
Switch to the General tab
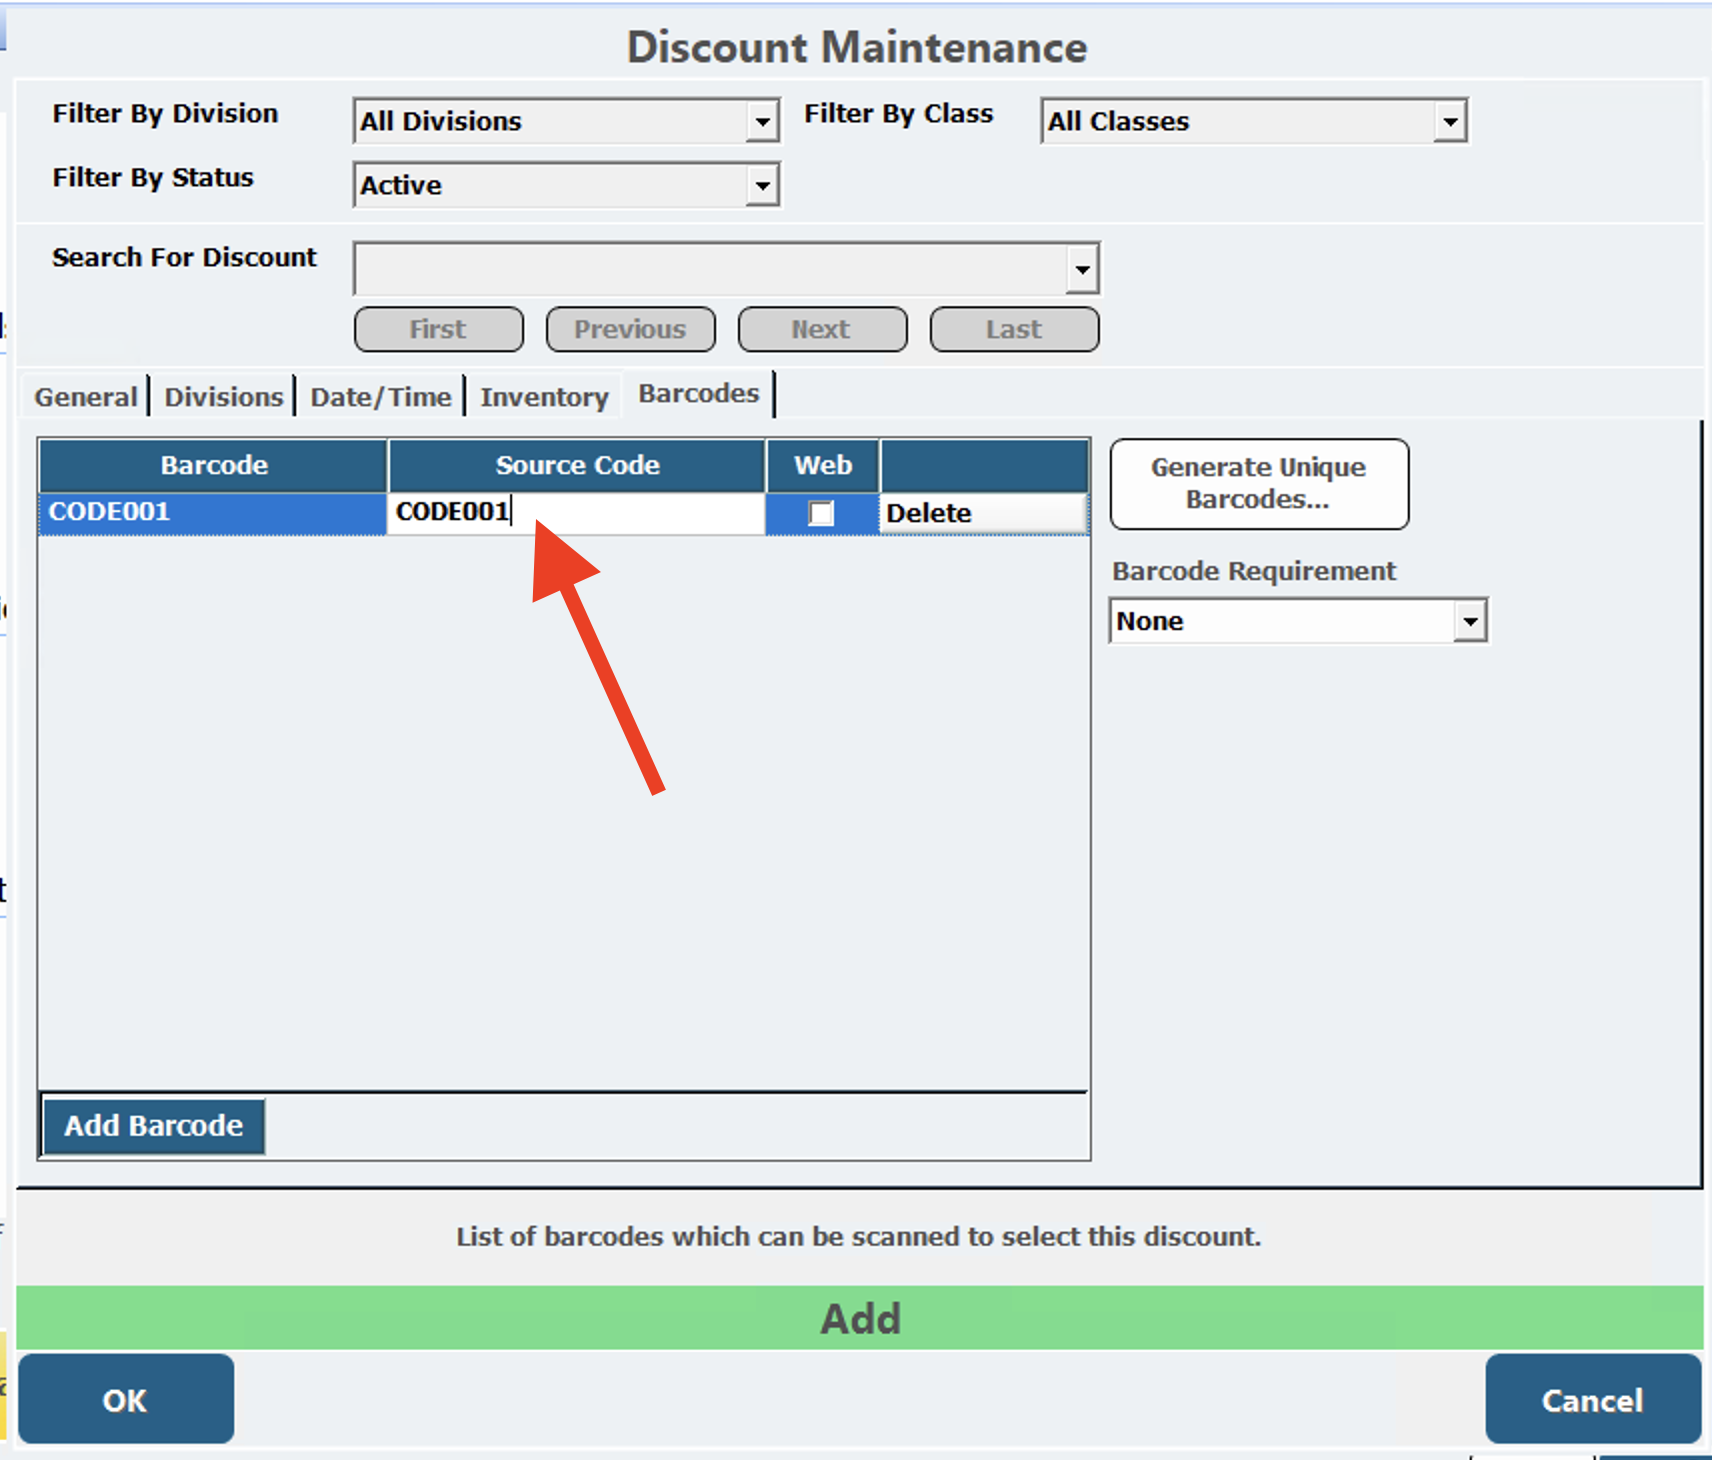[86, 397]
